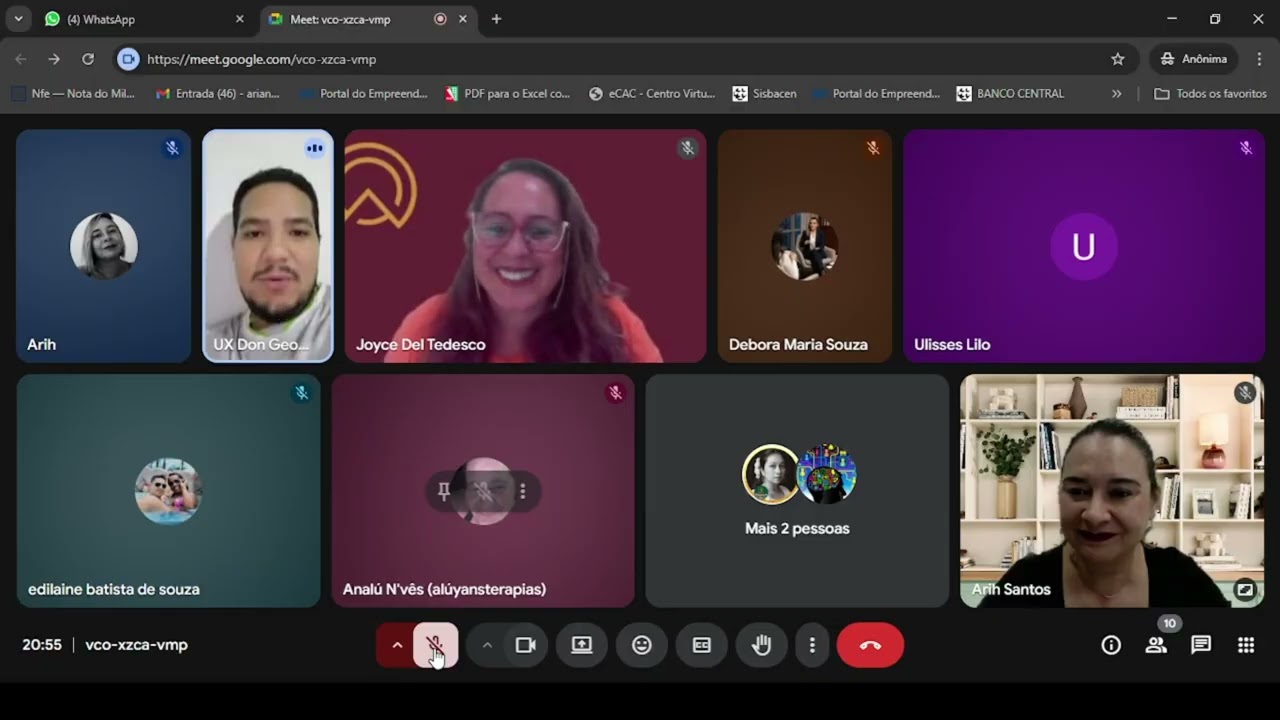Bookmark this page with star icon
Viewport: 1280px width, 720px height.
coord(1118,59)
